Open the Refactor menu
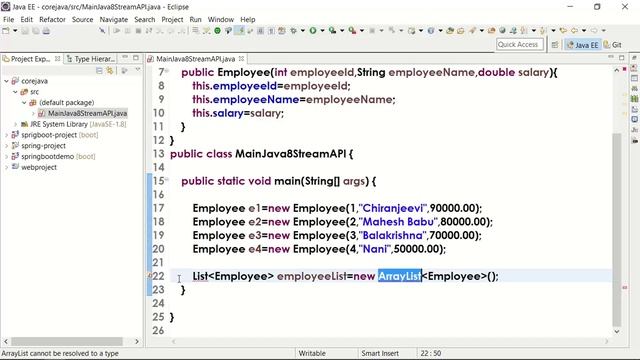The width and height of the screenshot is (640, 360). click(x=52, y=19)
